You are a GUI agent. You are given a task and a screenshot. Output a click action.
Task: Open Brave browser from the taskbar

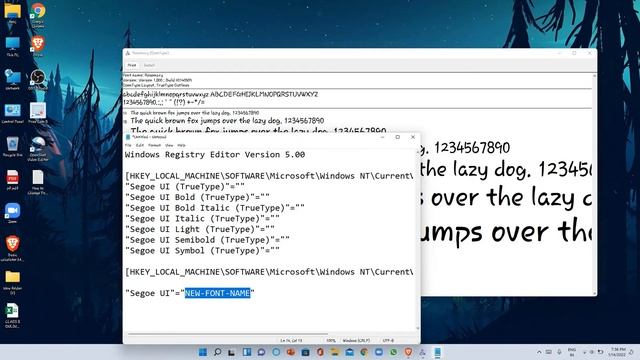point(408,352)
